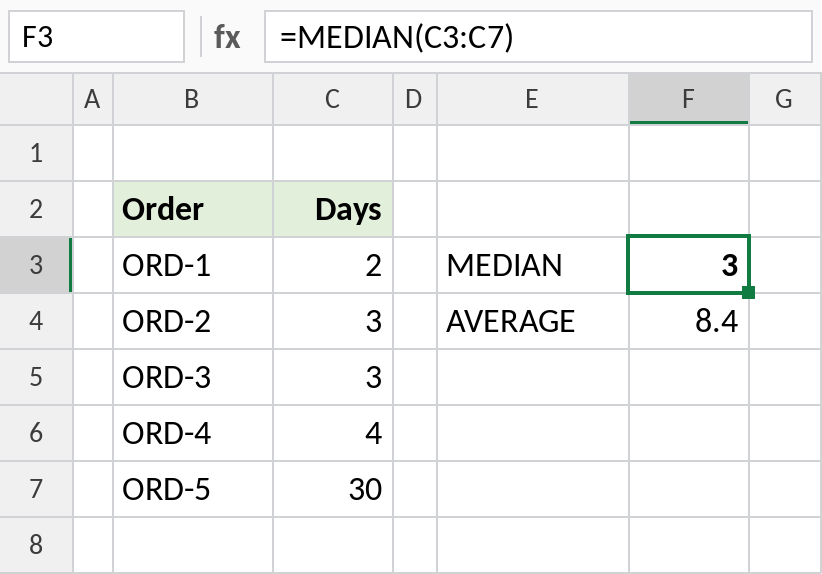Select row 1 header
This screenshot has height=574, width=822.
tap(36, 153)
